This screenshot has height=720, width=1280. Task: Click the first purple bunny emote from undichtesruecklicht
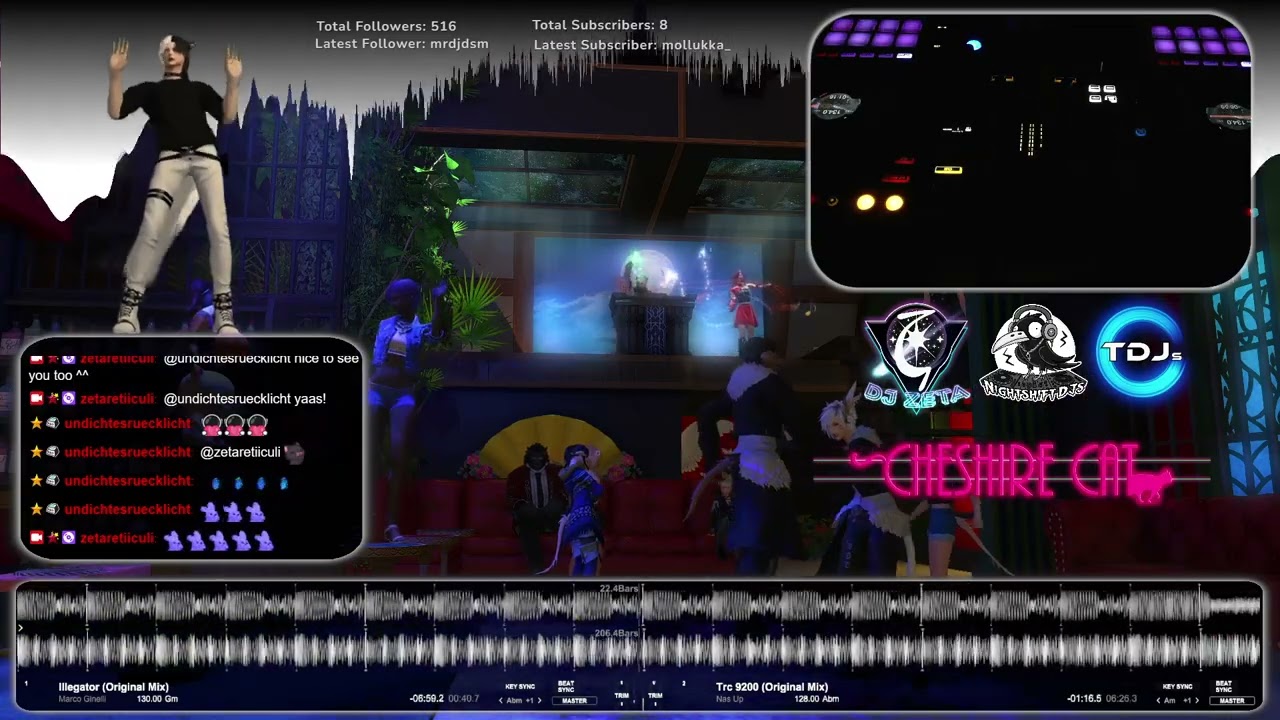[x=210, y=511]
